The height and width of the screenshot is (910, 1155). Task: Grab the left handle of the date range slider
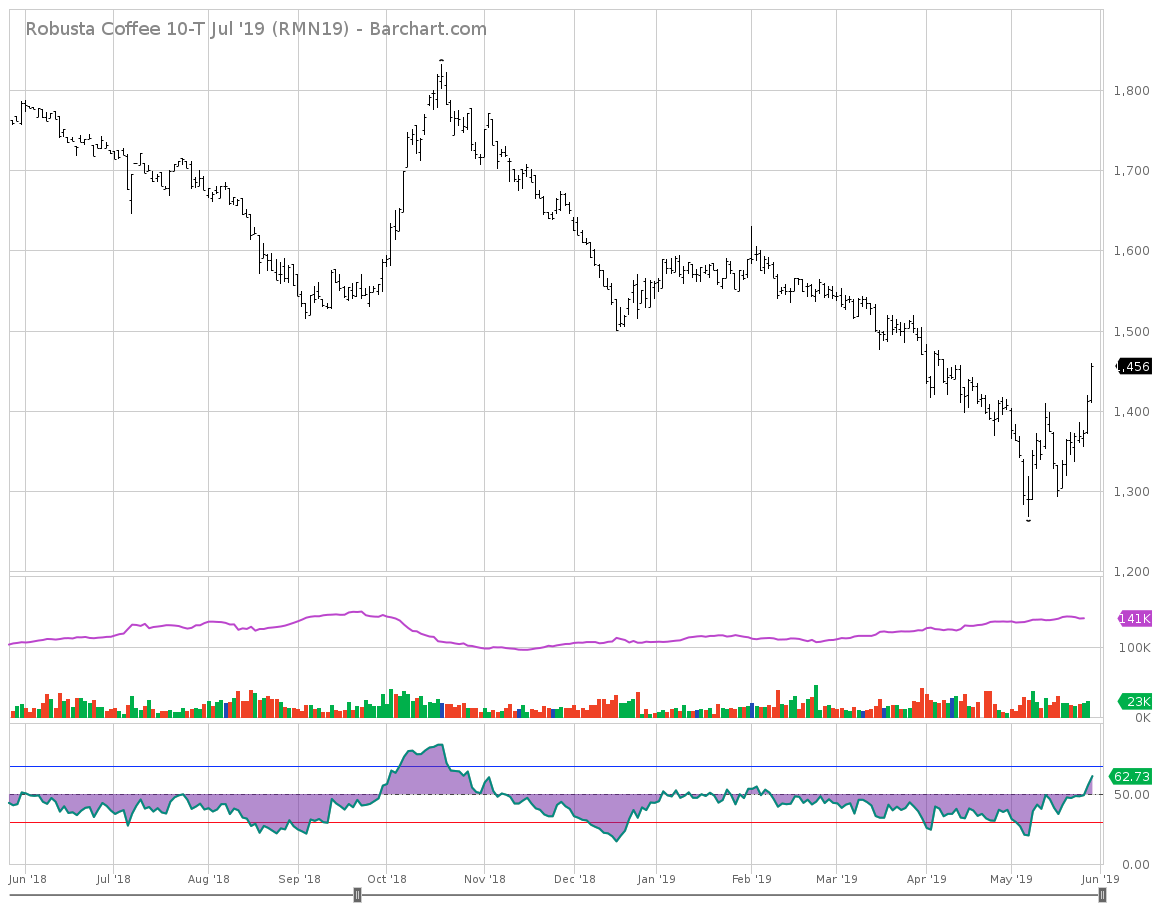click(357, 895)
